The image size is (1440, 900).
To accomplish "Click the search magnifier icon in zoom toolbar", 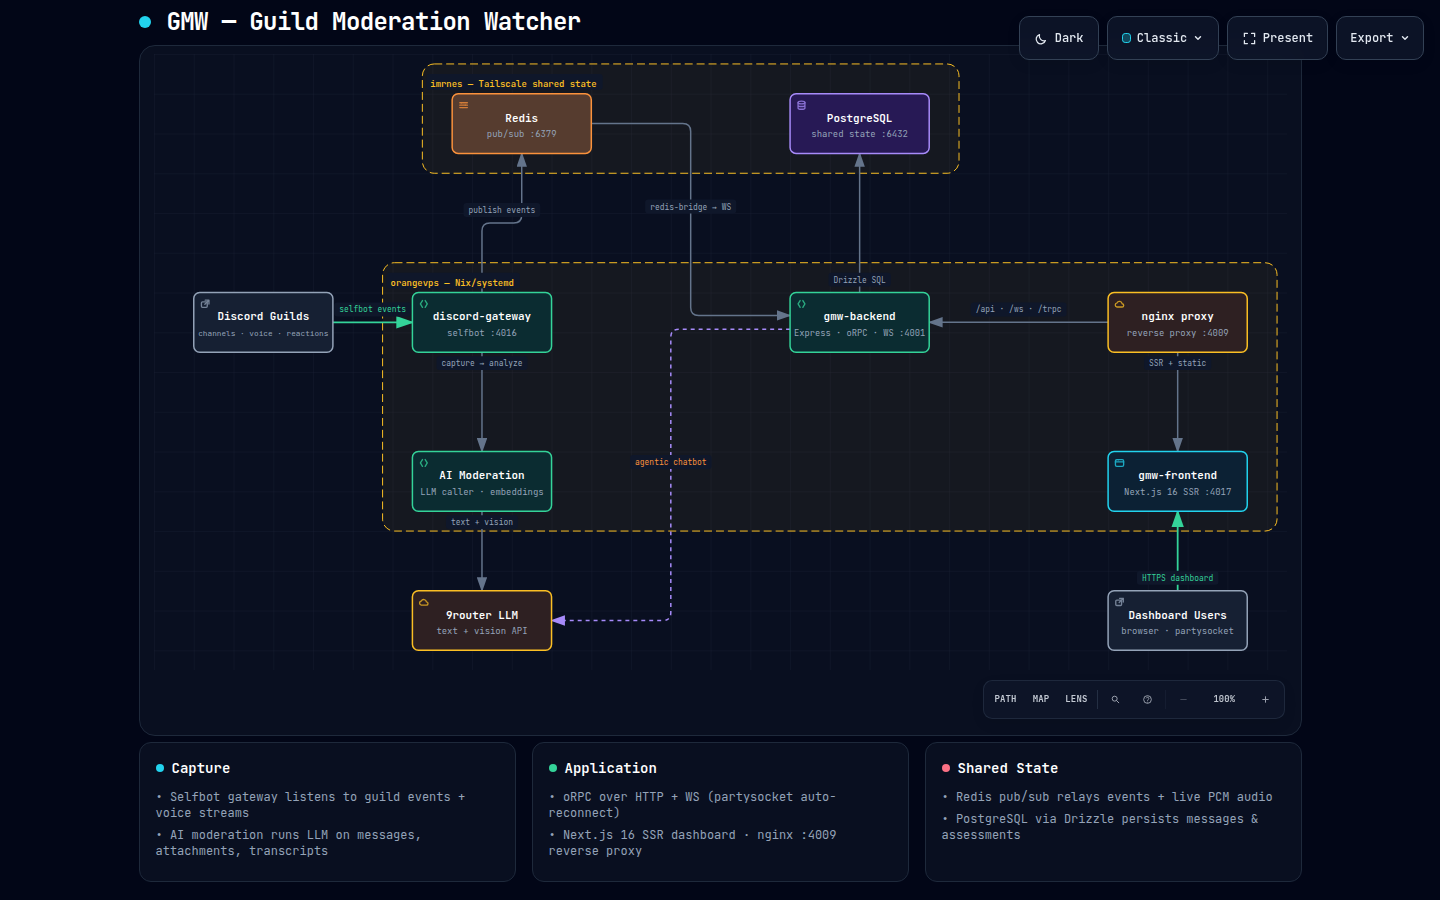I will point(1115,699).
